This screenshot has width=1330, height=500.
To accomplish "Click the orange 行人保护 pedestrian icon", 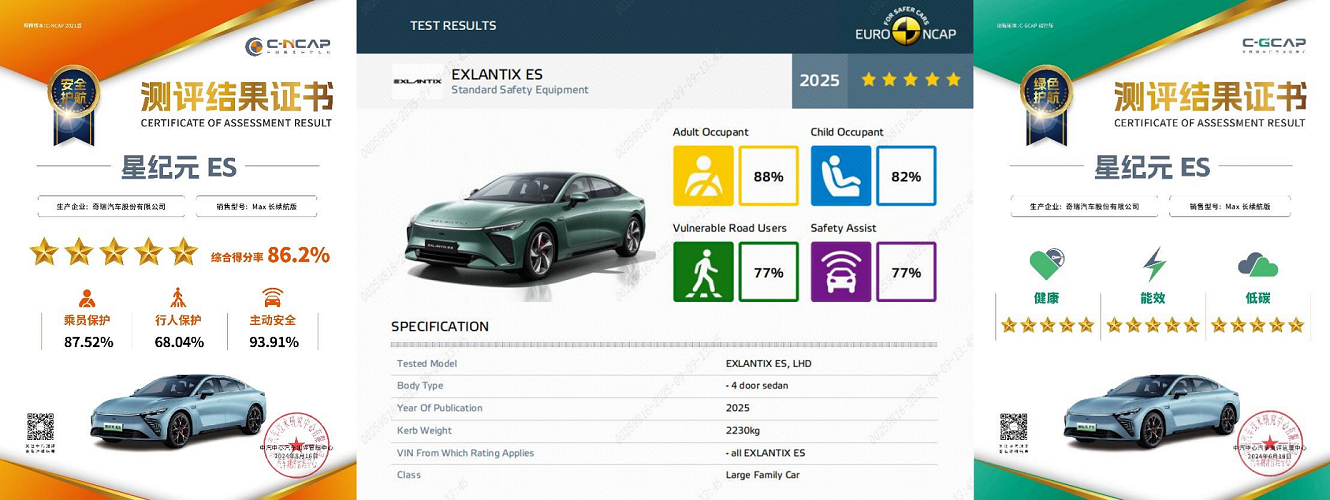I will (178, 297).
